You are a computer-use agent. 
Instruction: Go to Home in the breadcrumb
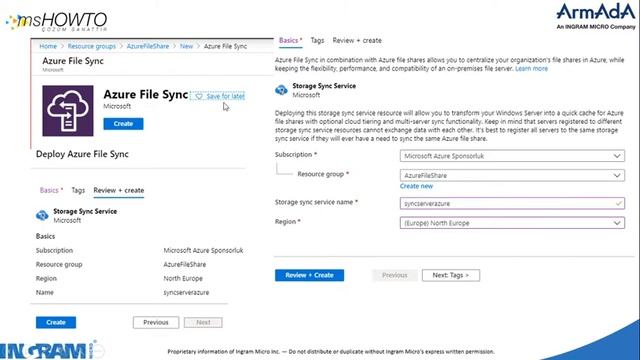pos(48,46)
